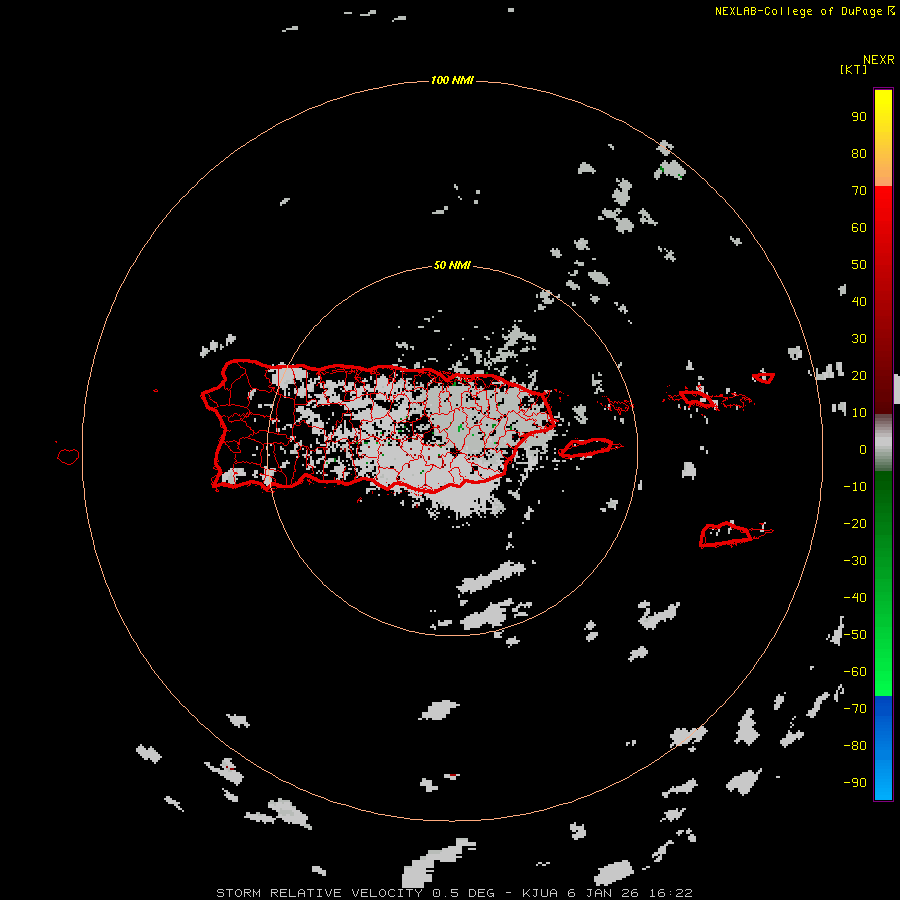Click the -10 value on velocity scale
The width and height of the screenshot is (900, 900).
click(x=855, y=487)
